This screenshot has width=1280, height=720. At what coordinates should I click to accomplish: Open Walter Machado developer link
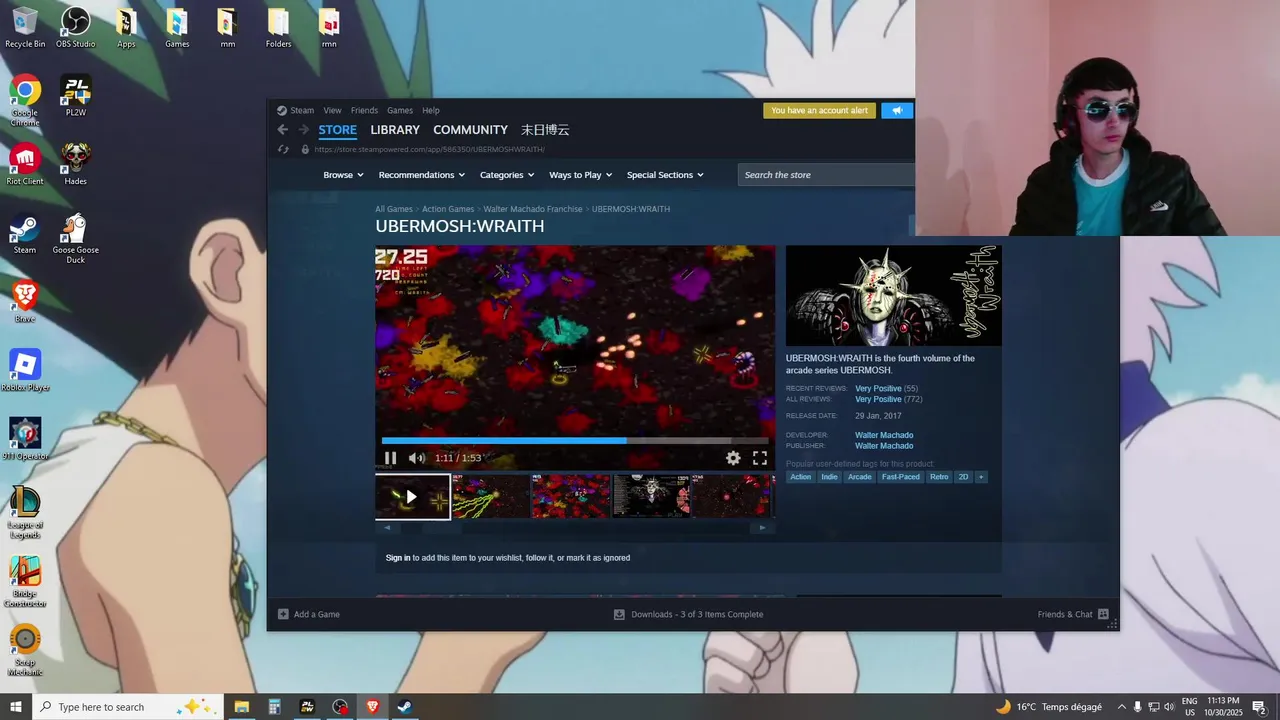click(x=884, y=435)
